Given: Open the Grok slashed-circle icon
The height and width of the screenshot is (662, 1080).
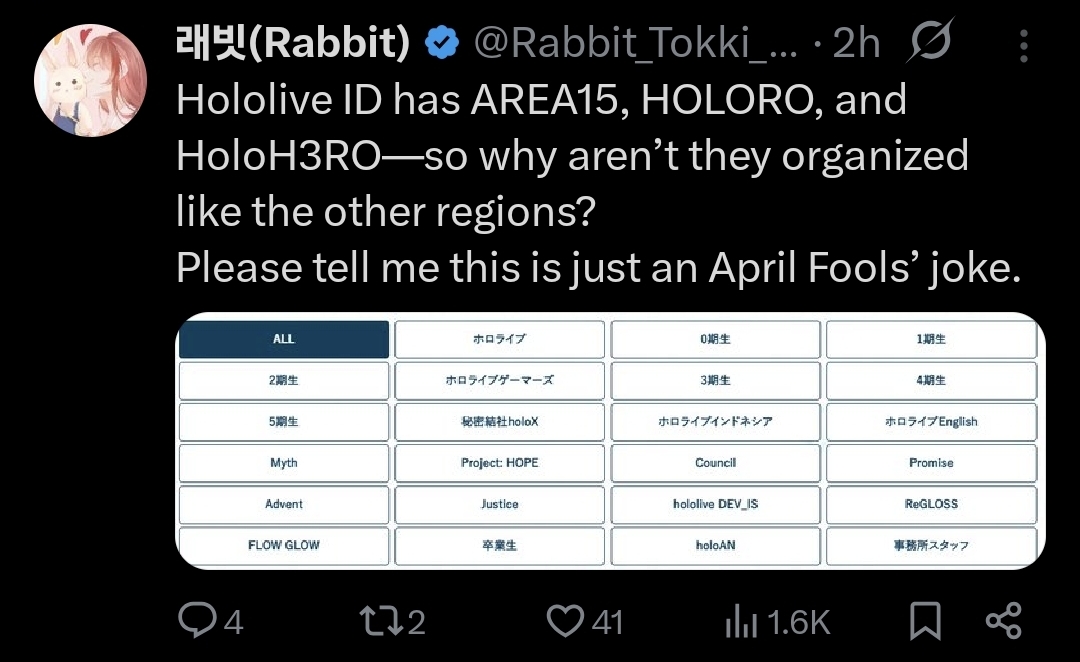Looking at the screenshot, I should 931,41.
